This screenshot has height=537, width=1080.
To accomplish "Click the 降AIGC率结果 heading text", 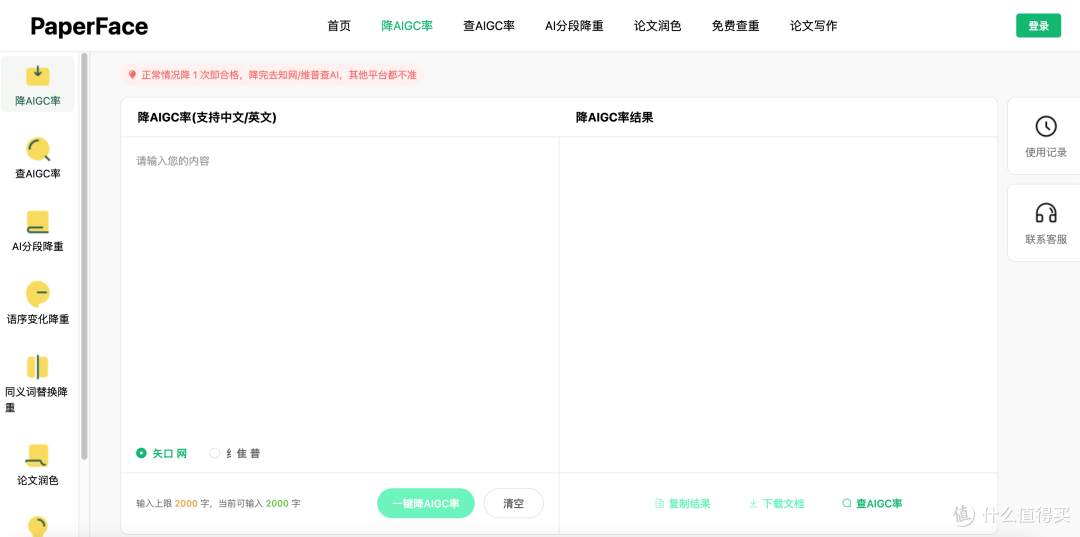I will coord(614,118).
